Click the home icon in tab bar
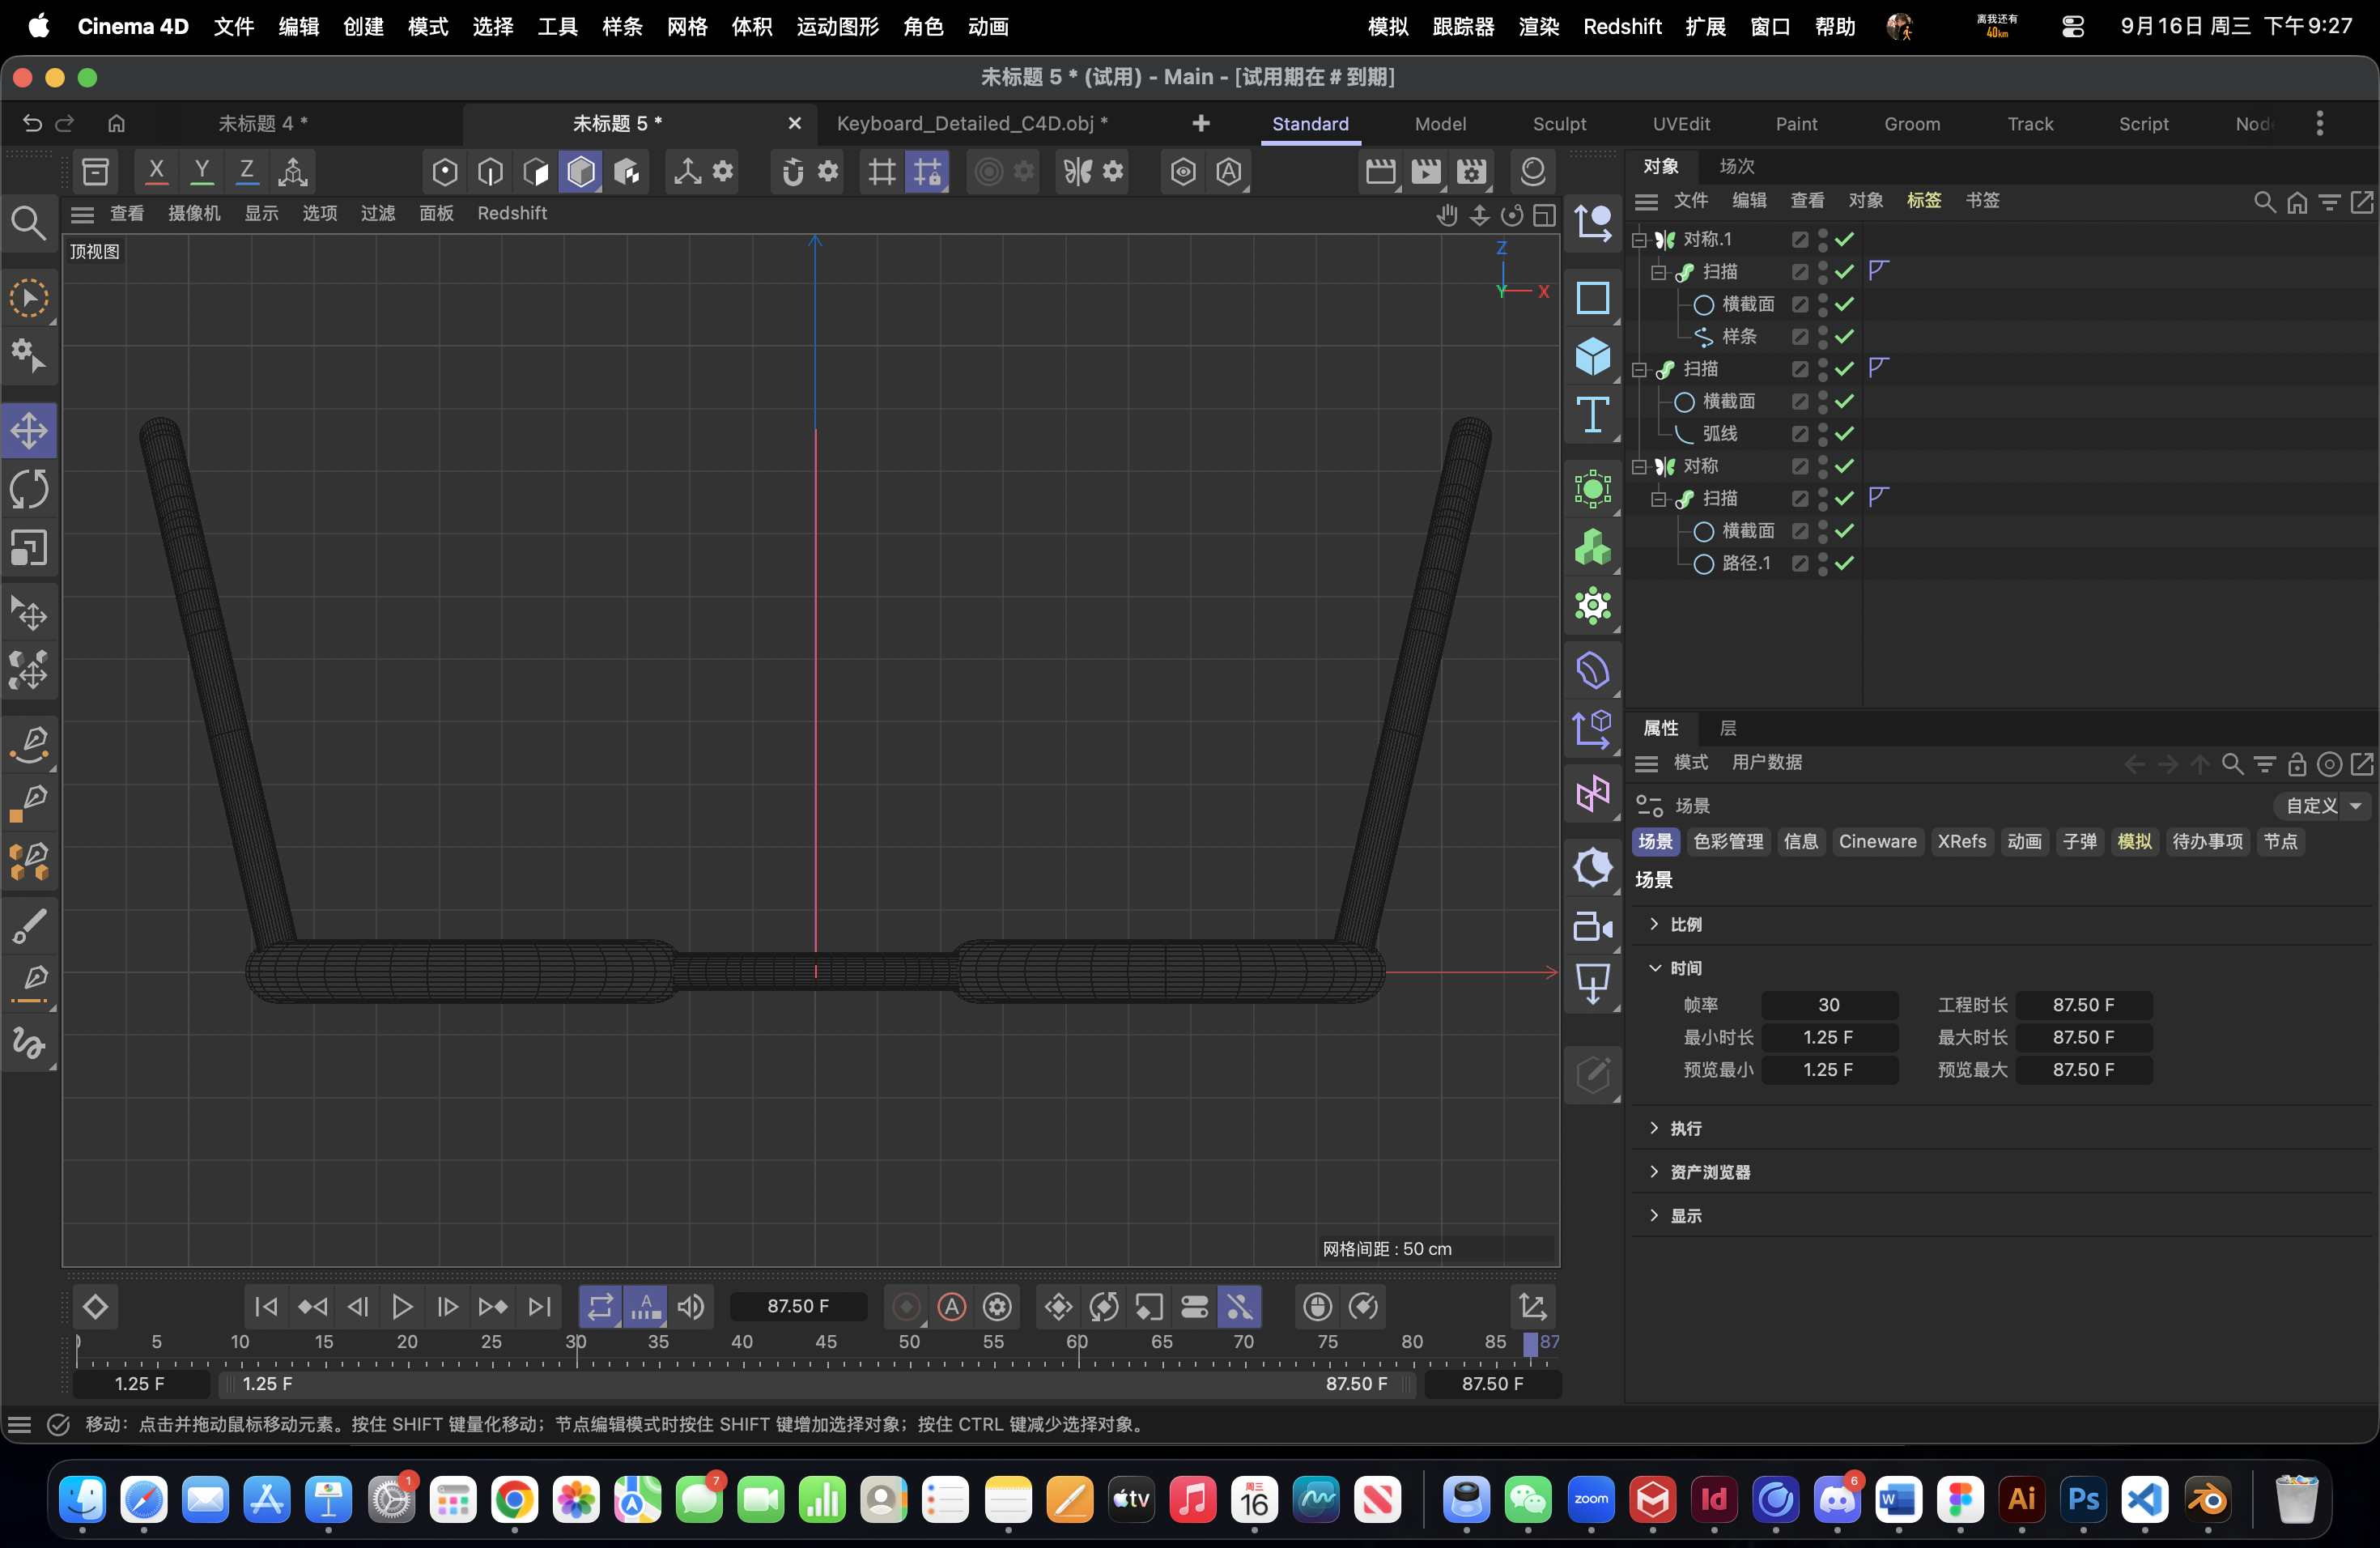Image resolution: width=2380 pixels, height=1548 pixels. pos(117,123)
